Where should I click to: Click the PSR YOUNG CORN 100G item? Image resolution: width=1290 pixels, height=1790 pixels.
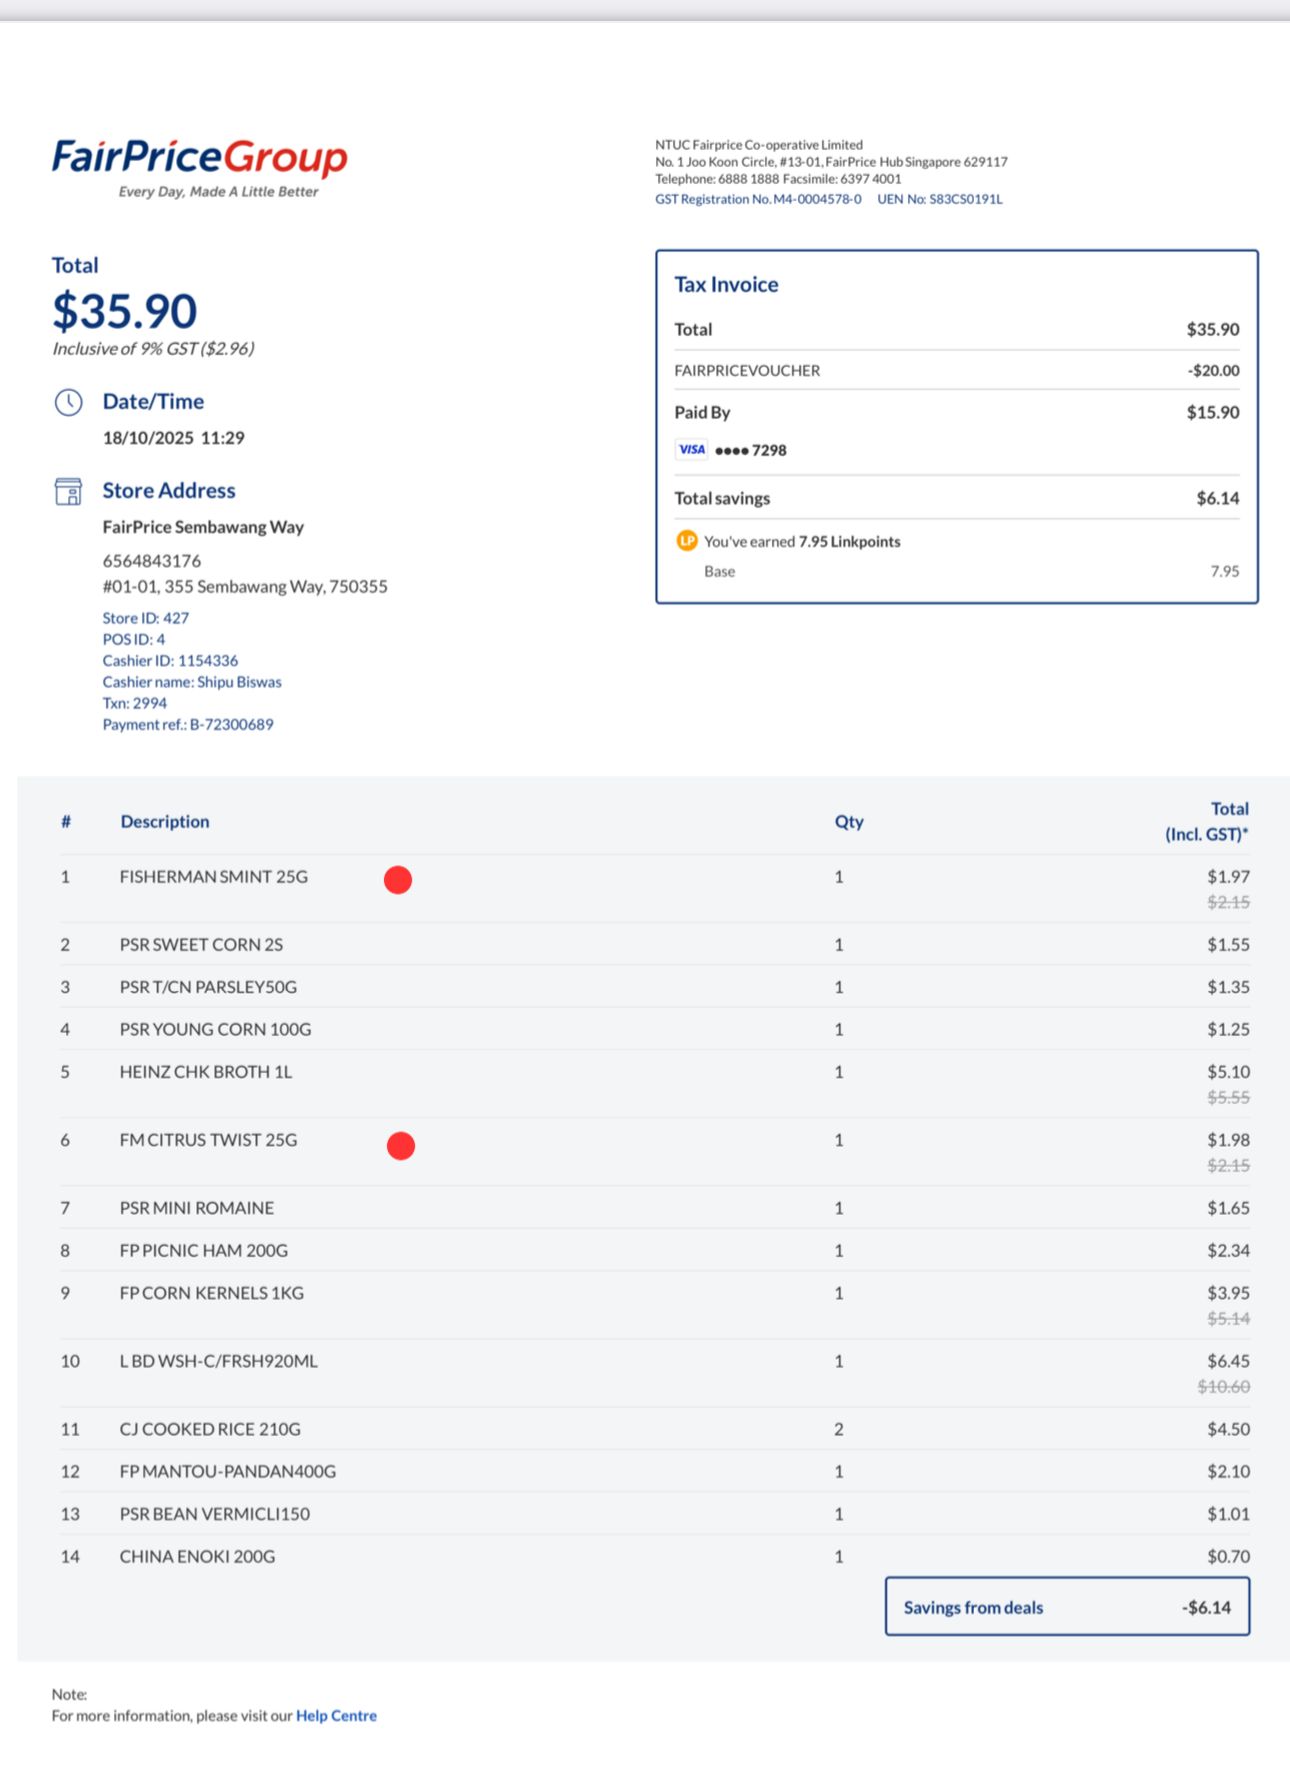tap(215, 1029)
